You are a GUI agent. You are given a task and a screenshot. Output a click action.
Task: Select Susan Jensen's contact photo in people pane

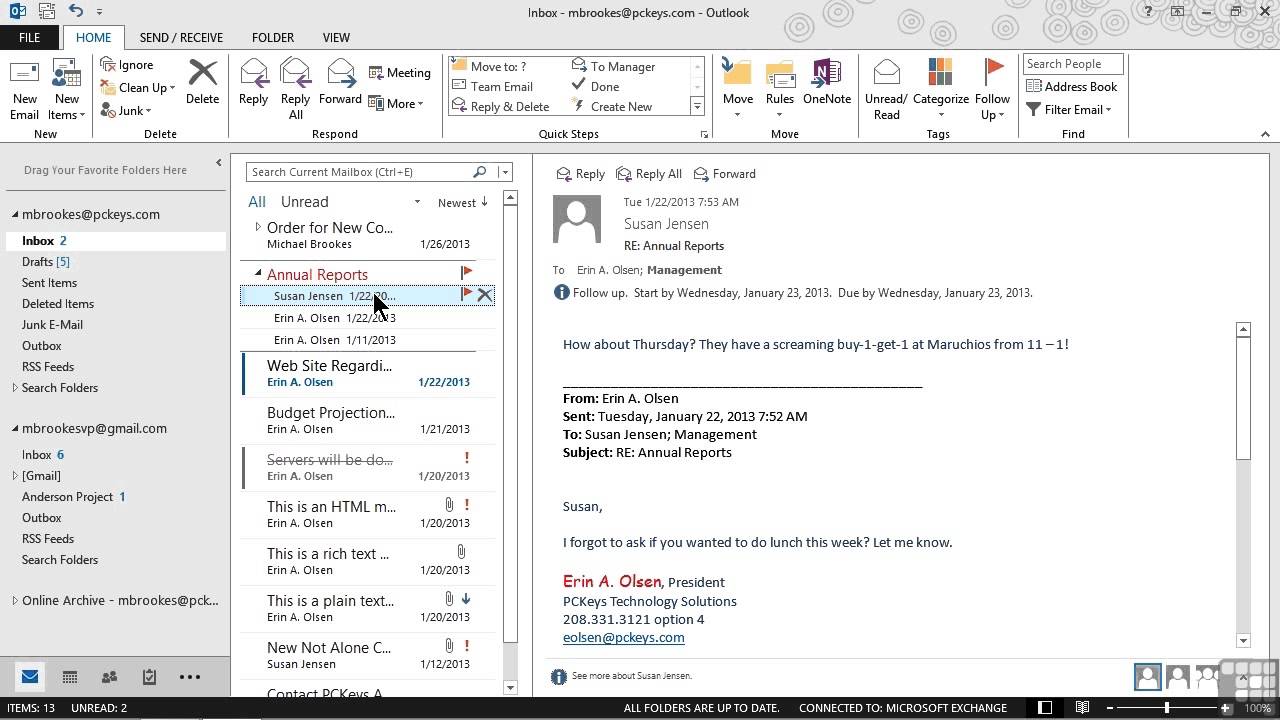point(1147,677)
